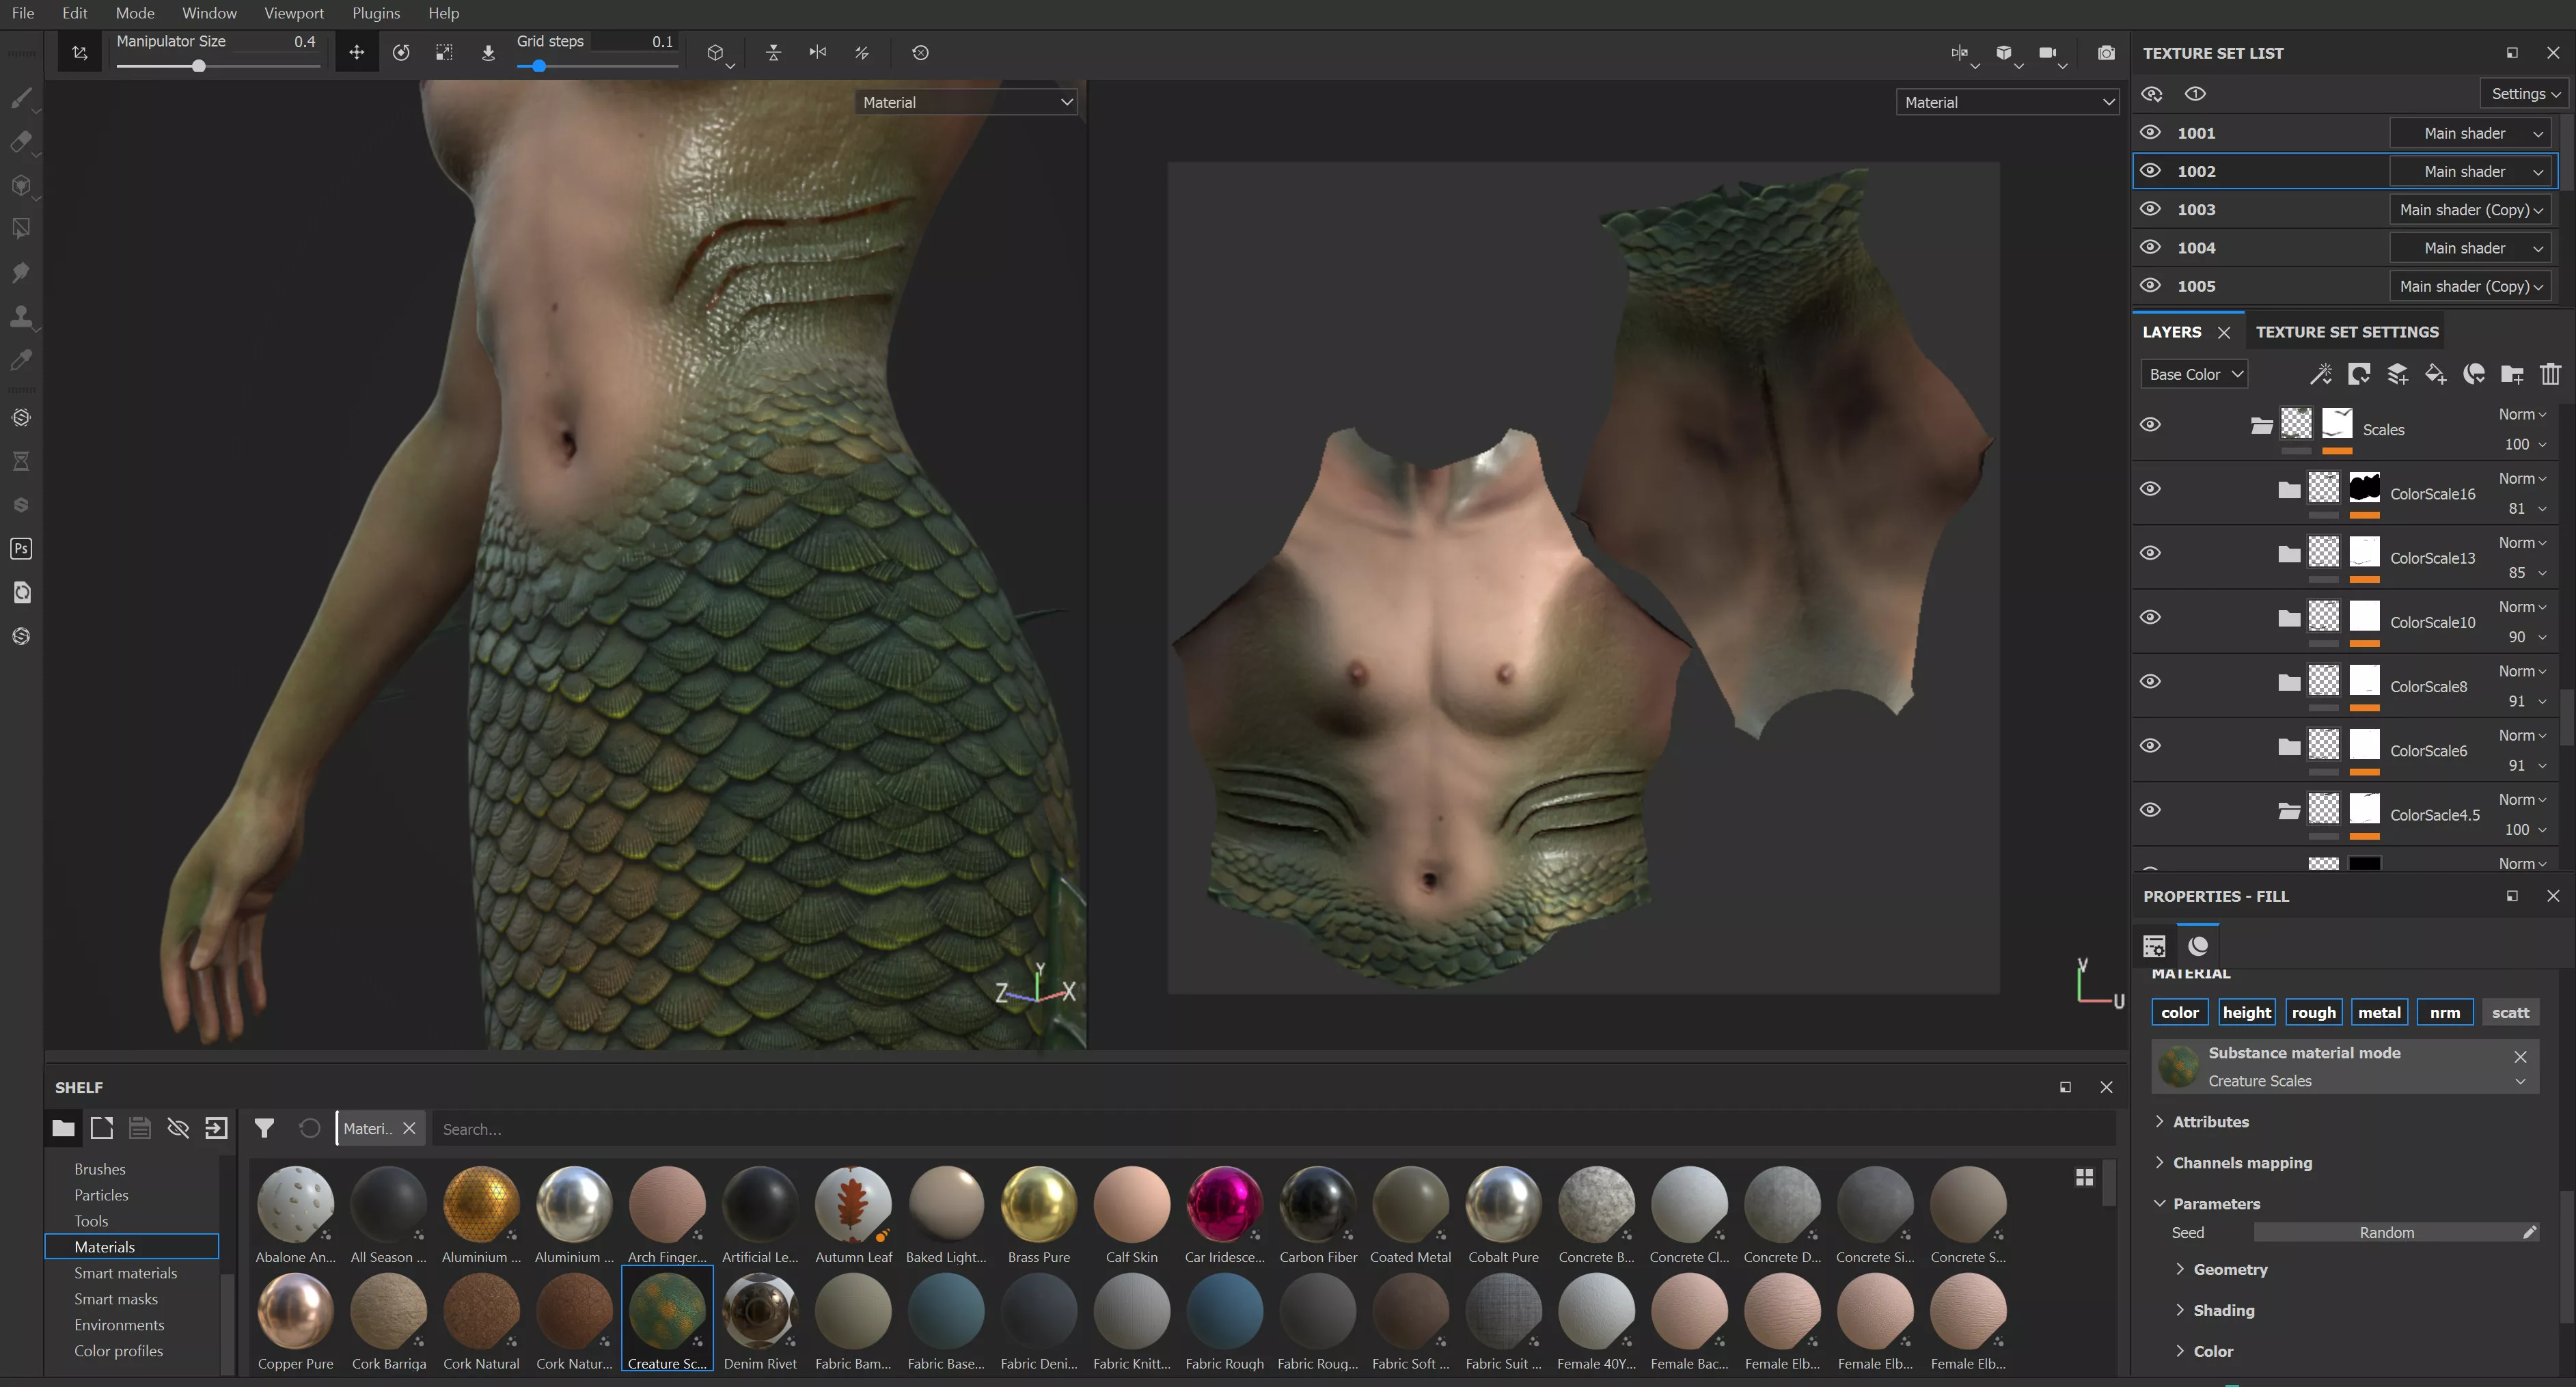
Task: Click the Settings button in Texture Set List
Action: [2523, 94]
